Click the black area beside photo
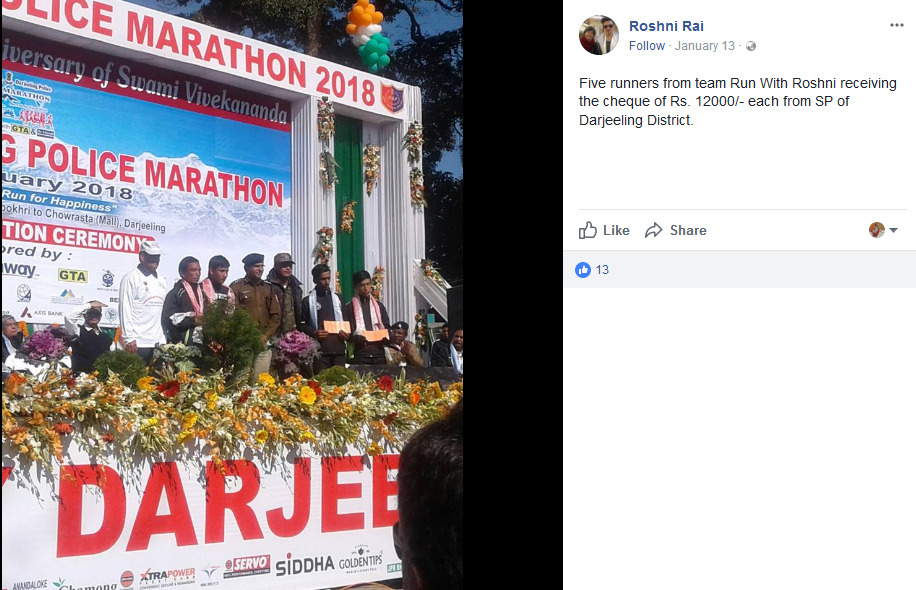The image size is (916, 590). coord(512,295)
